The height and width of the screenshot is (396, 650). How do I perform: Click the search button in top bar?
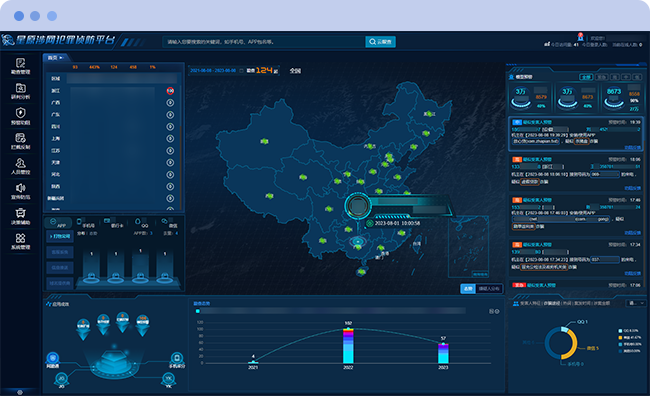click(x=380, y=42)
